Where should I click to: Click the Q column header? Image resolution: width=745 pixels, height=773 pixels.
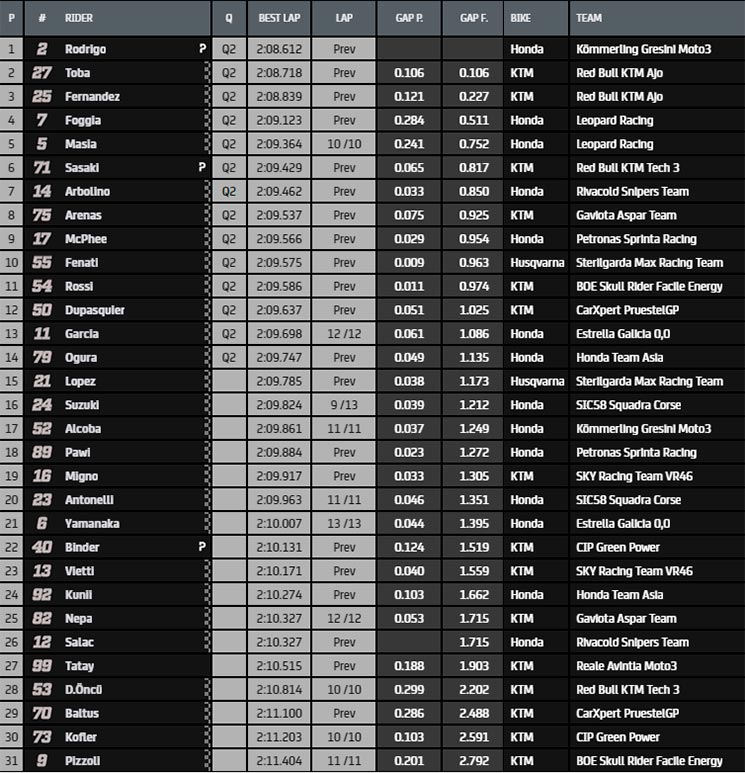click(229, 18)
